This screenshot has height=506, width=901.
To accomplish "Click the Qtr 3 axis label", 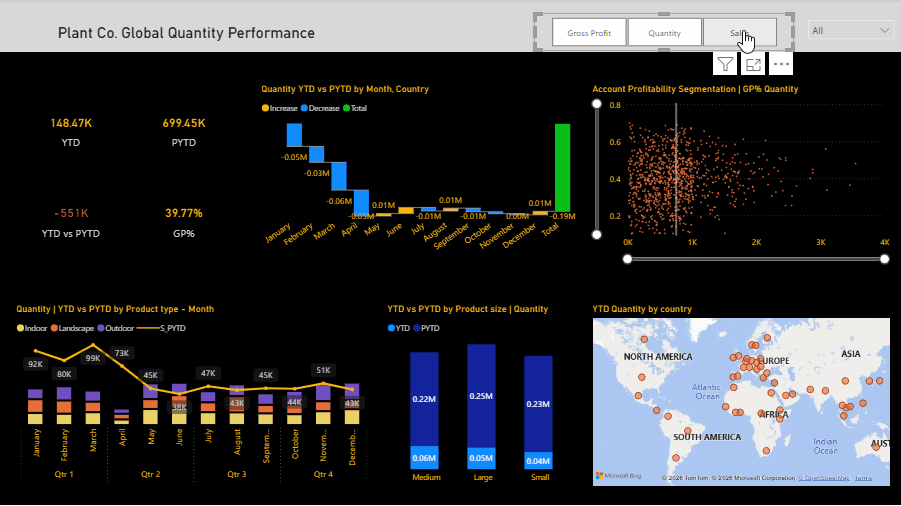I will (237, 474).
